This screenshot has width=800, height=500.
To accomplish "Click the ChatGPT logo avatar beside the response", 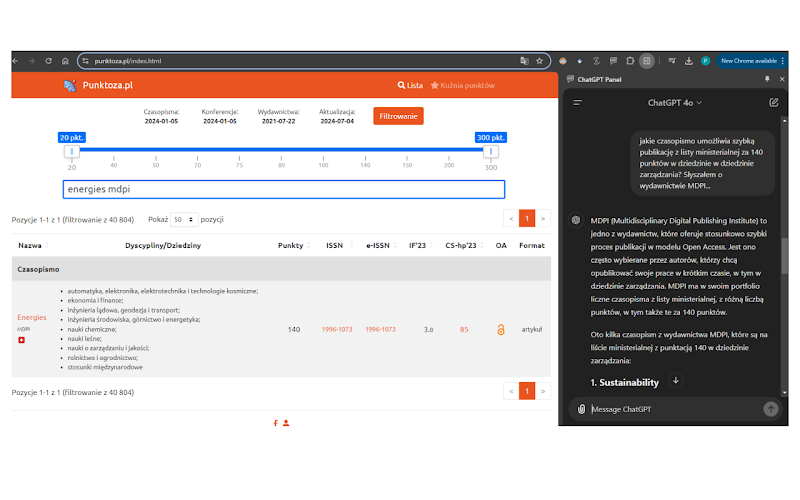I will [576, 220].
